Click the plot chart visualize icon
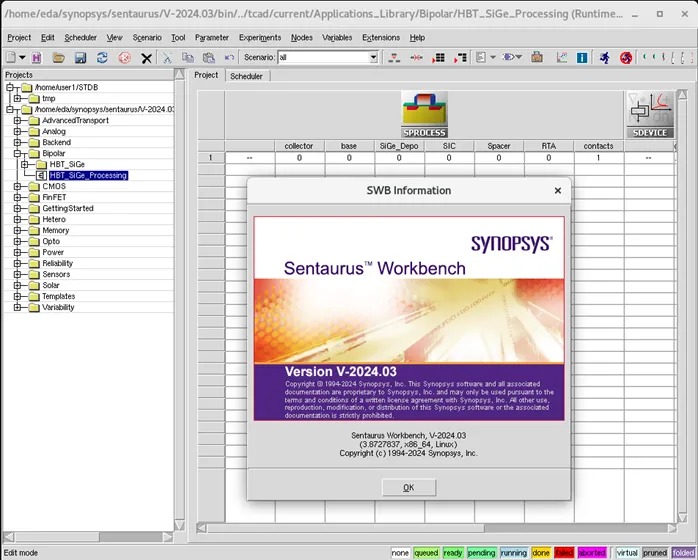Screen dimensions: 698x560 tap(562, 57)
